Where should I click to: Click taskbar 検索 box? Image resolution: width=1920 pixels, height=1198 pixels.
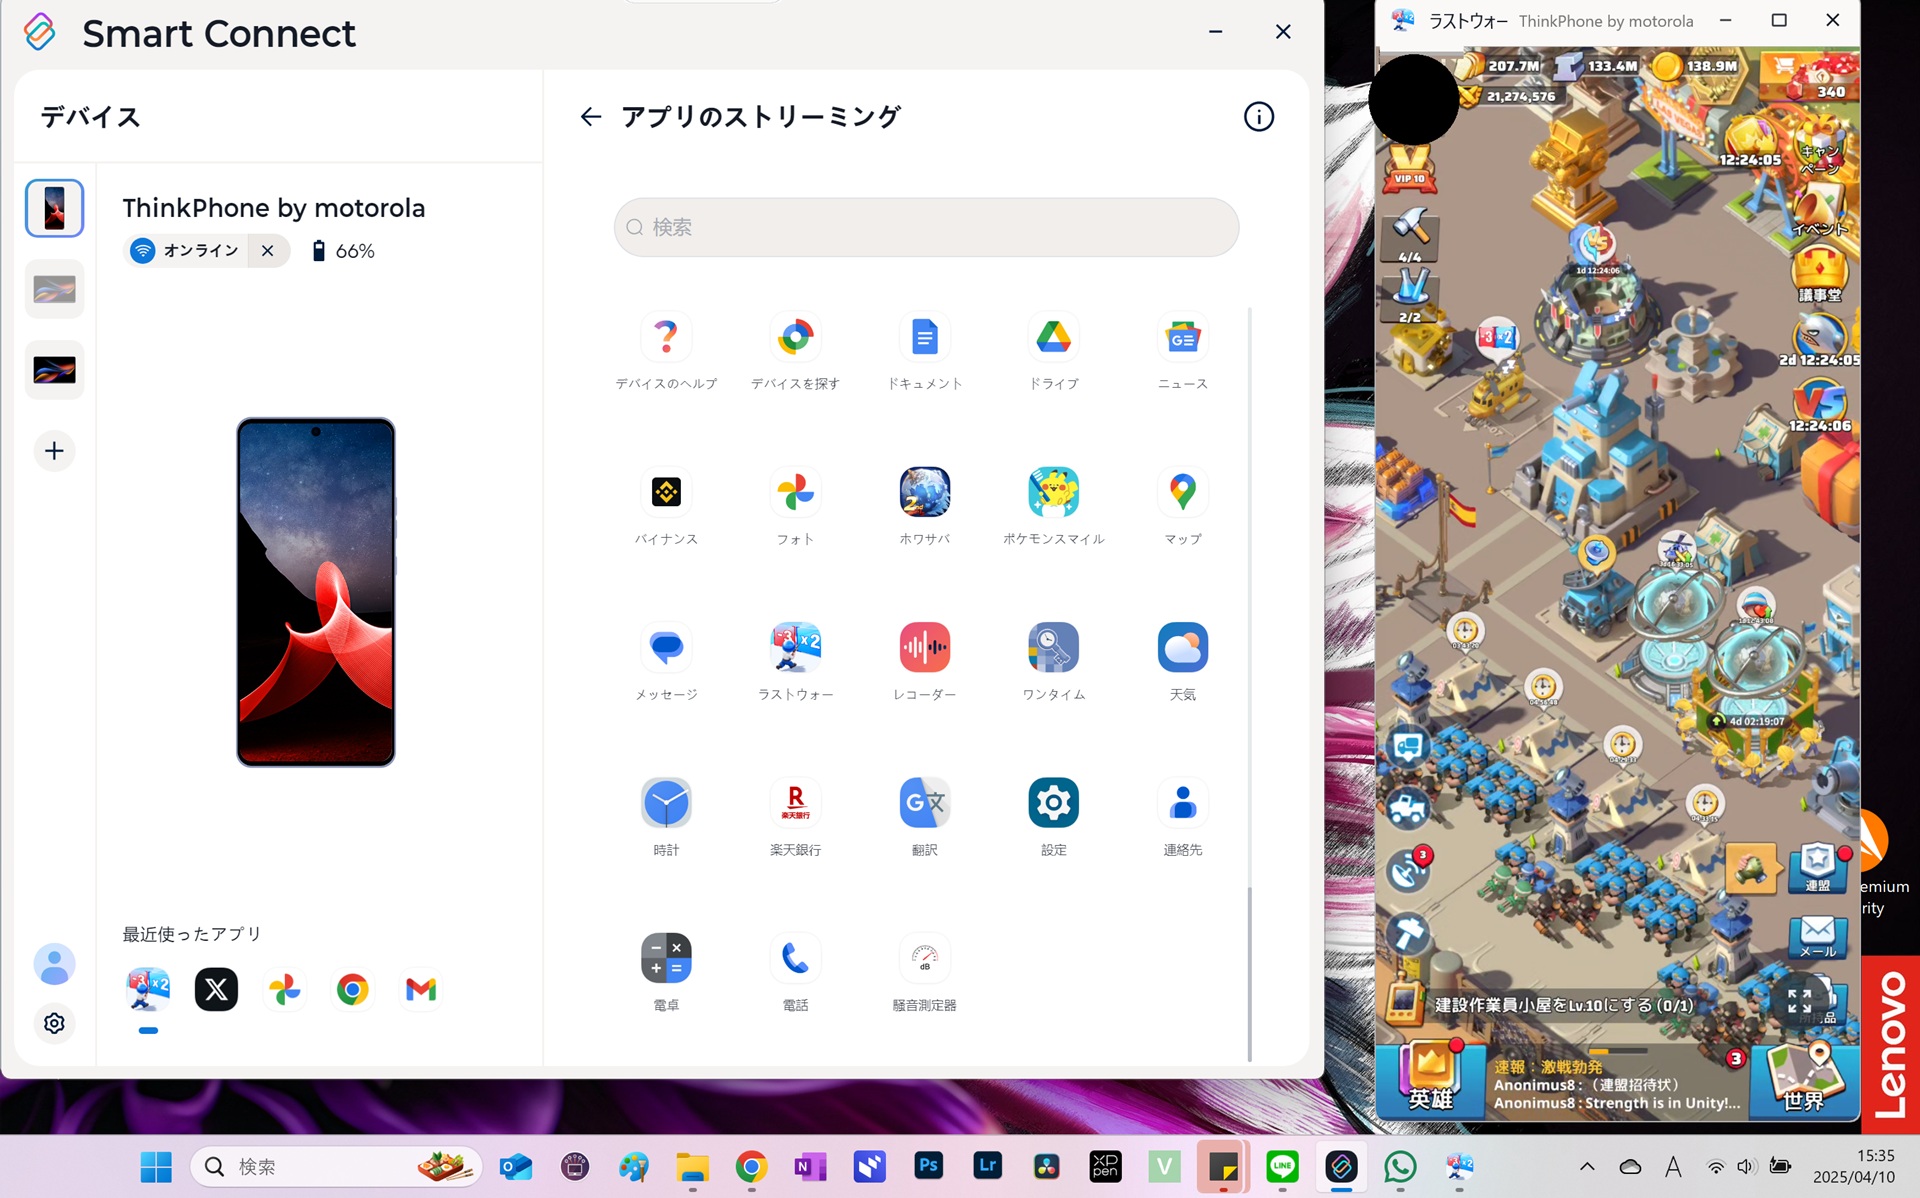[x=336, y=1167]
